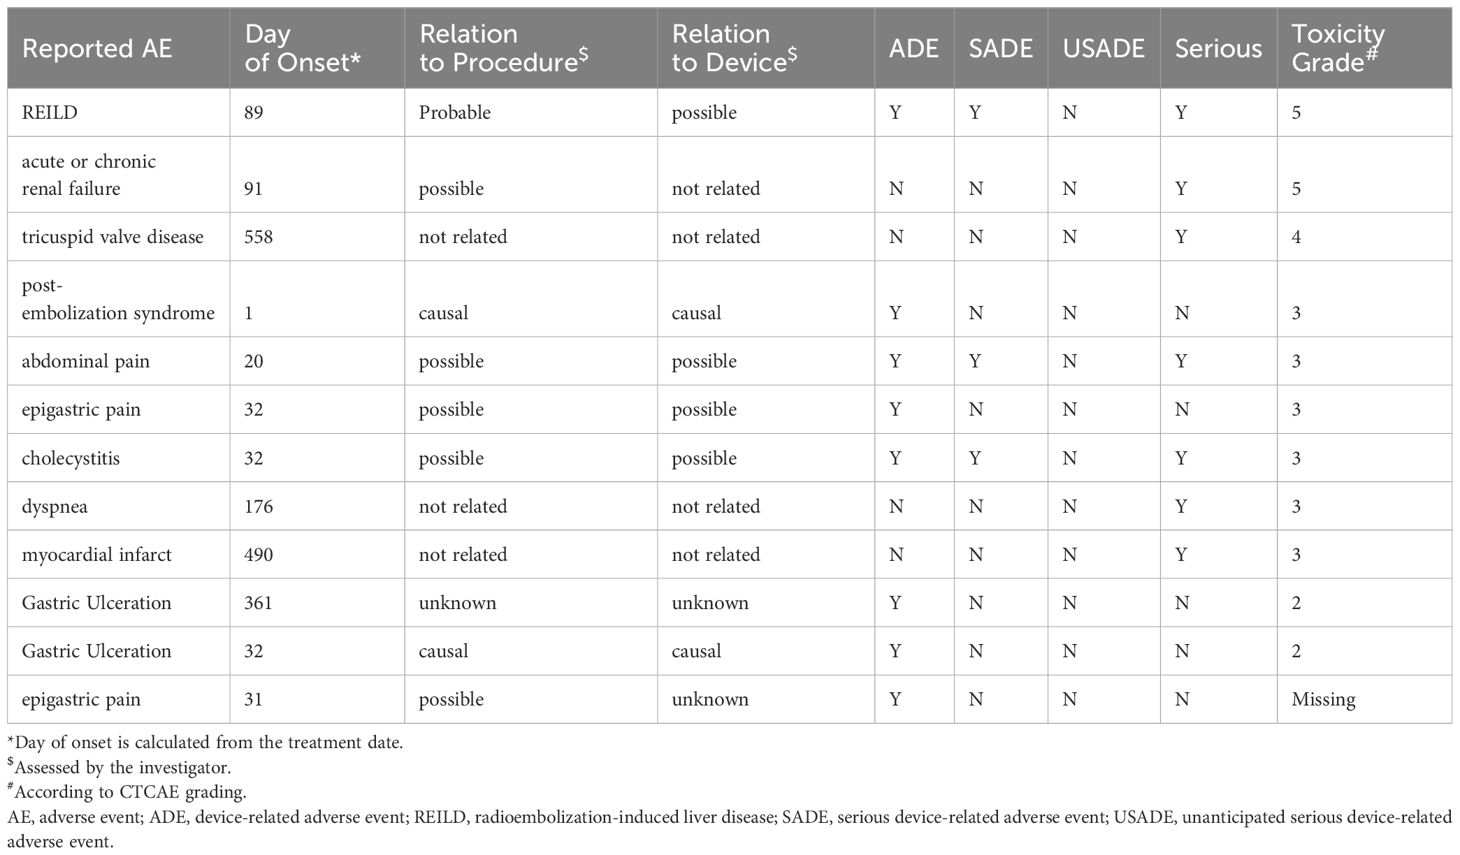Select the tricuspid valve disease cell
This screenshot has width=1460, height=855.
point(113,237)
